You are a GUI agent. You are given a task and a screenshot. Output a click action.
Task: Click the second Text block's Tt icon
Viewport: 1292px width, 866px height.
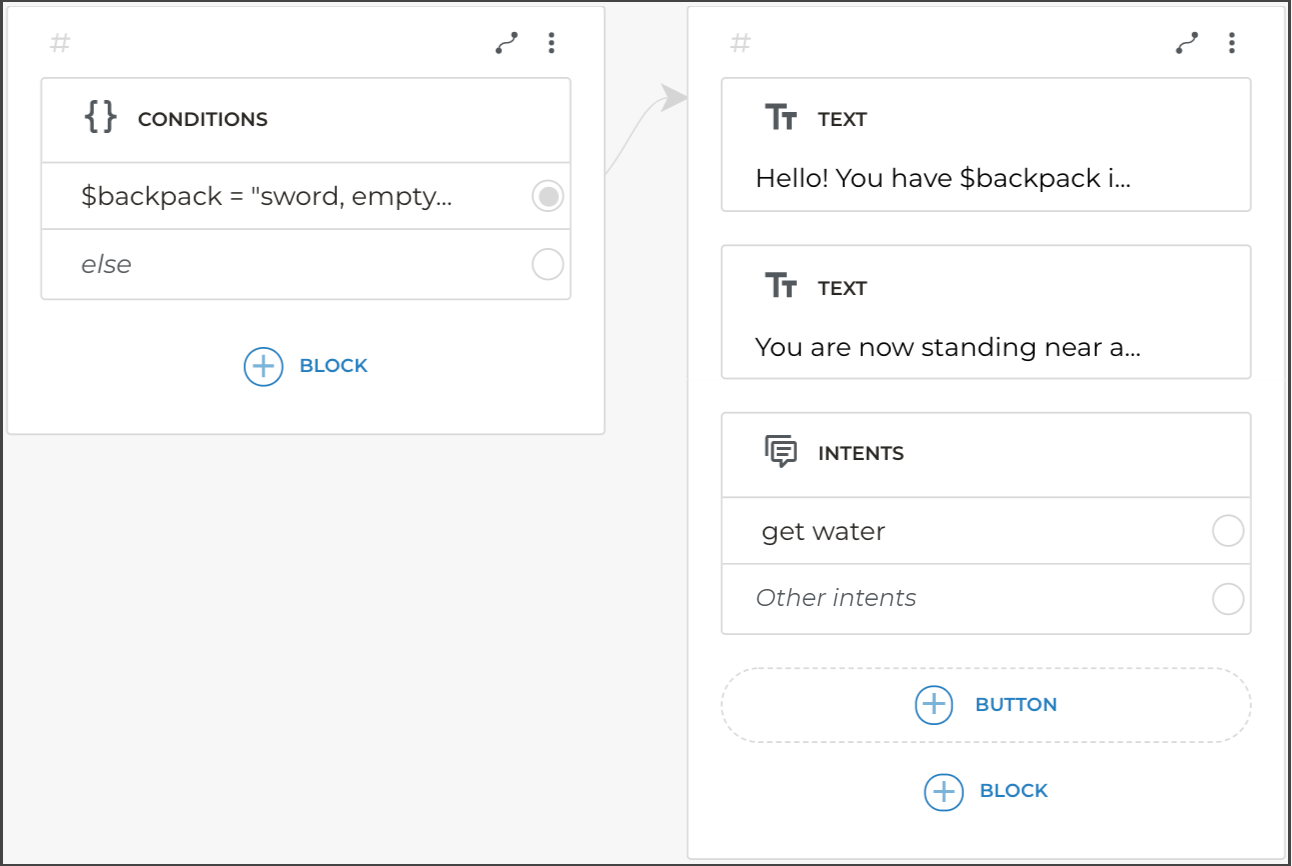click(781, 287)
